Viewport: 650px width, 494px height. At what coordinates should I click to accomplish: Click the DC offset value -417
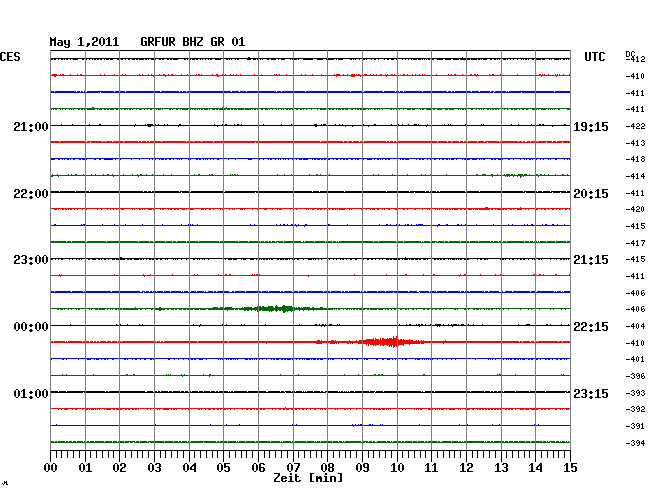pos(635,243)
